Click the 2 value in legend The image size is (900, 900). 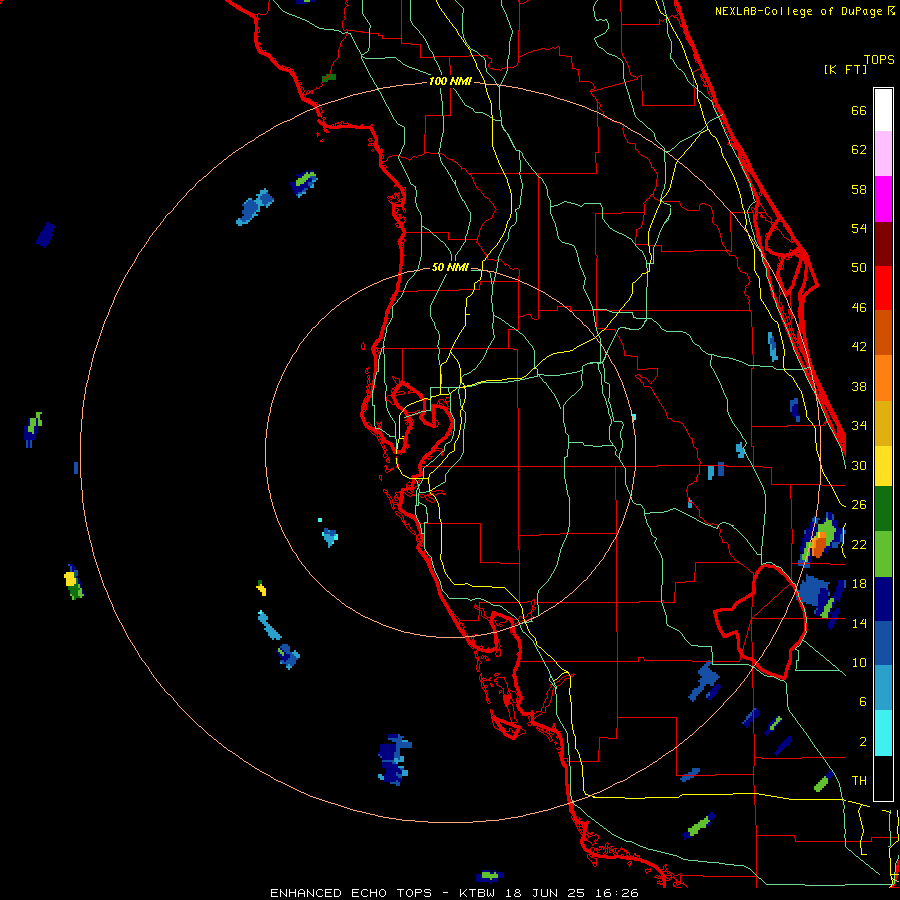[863, 742]
